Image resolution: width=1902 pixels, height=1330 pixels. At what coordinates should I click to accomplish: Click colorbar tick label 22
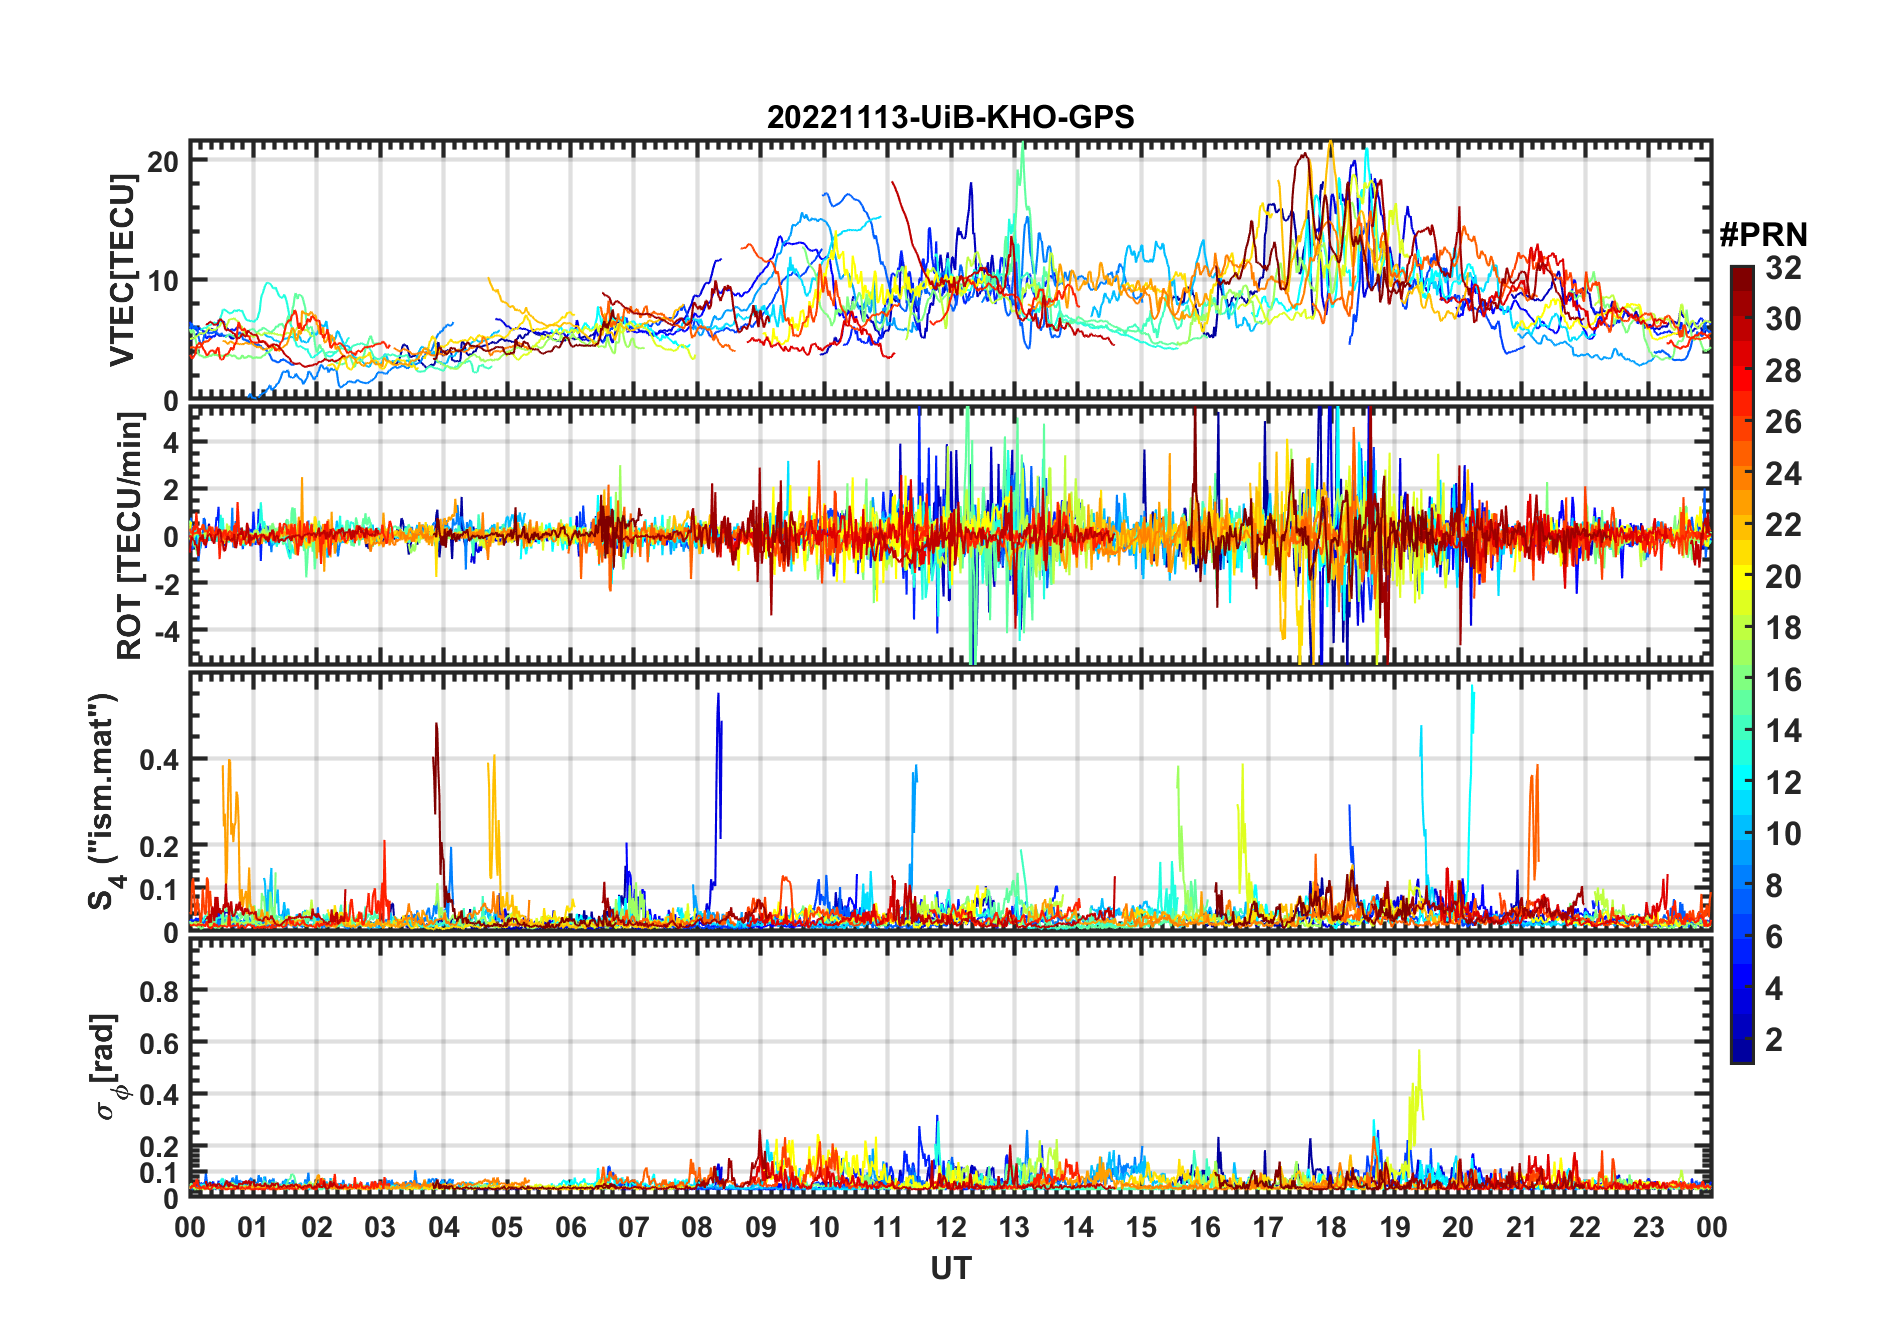click(1783, 525)
